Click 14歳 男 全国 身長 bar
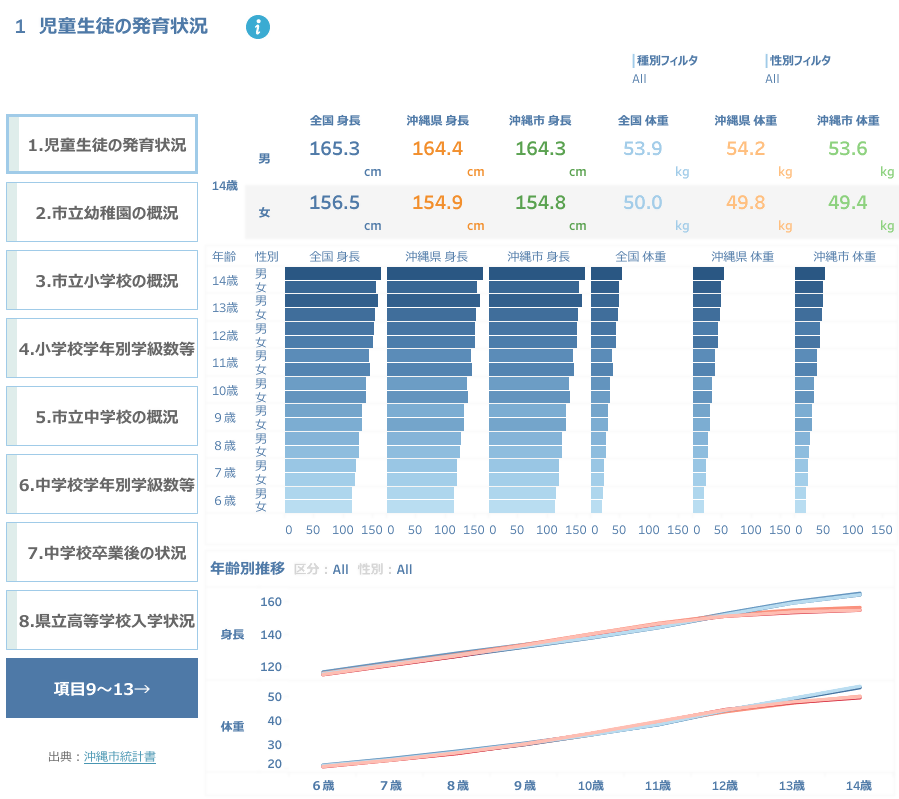This screenshot has height=799, width=899. (x=332, y=273)
